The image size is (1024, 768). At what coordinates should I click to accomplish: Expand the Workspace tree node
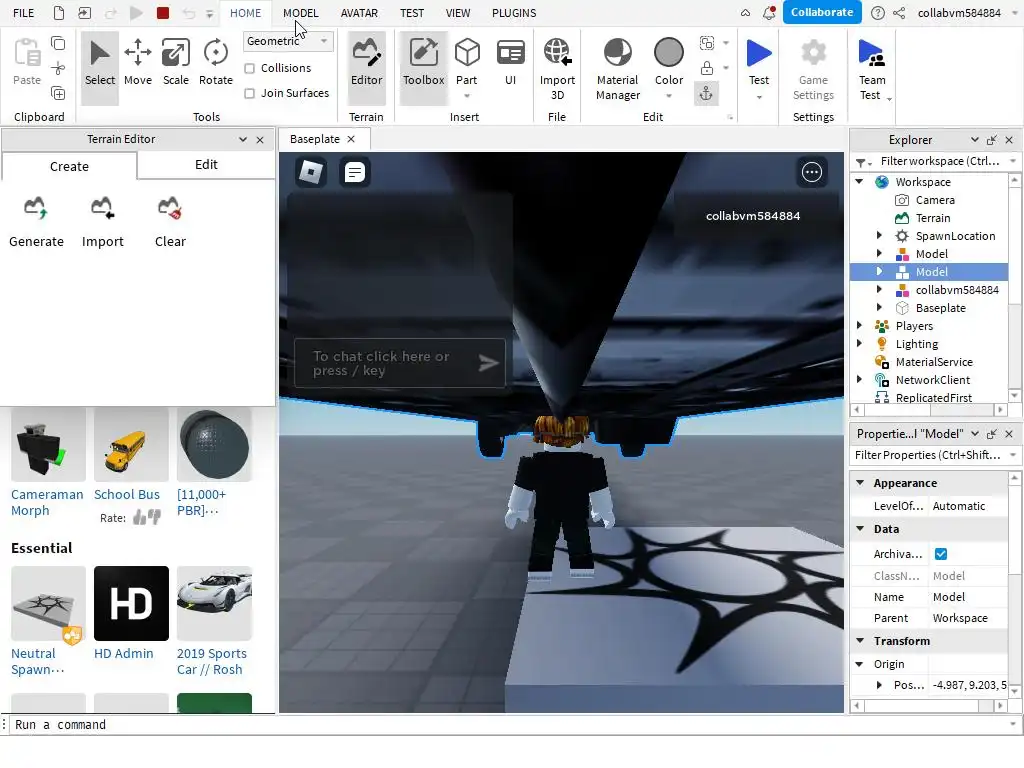859,182
